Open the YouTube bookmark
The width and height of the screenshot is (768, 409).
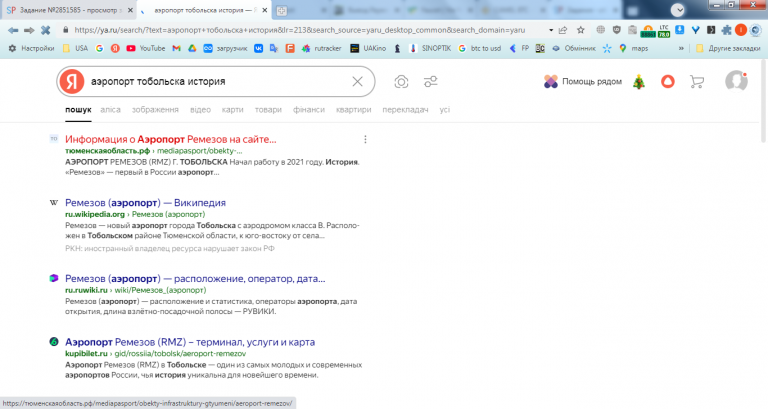pos(145,48)
